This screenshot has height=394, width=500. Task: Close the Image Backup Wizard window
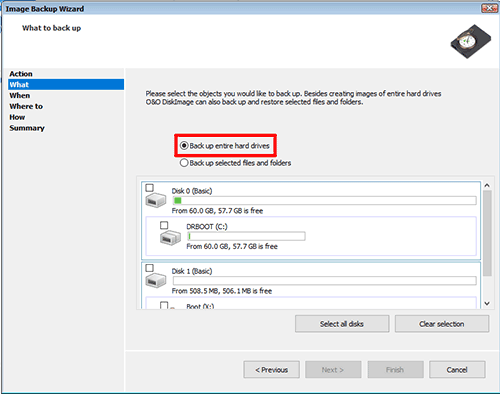489,8
